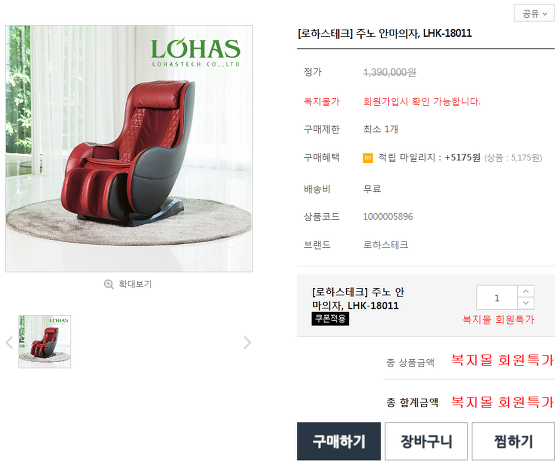560x467 pixels.
Task: Click the main massage chair product image
Action: click(129, 149)
